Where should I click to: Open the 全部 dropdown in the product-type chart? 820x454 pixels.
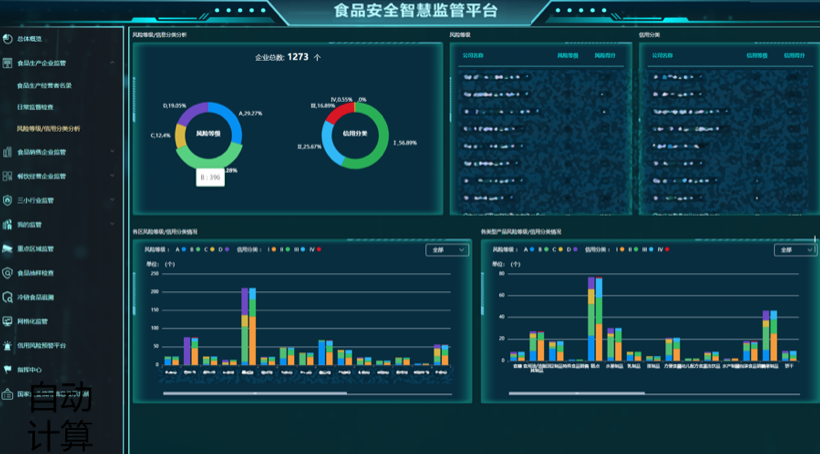point(794,250)
